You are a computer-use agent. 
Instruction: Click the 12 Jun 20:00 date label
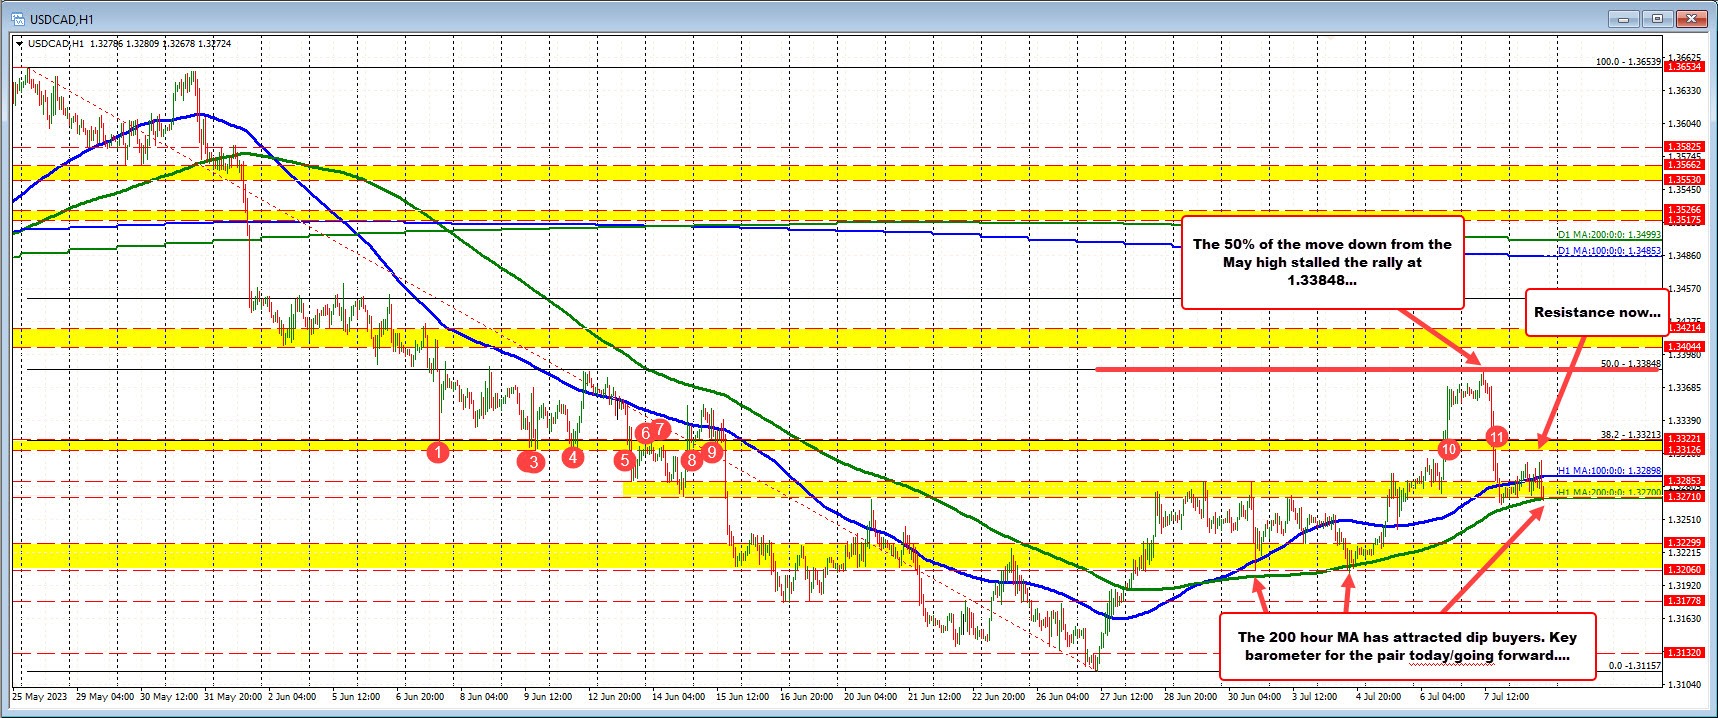(615, 696)
